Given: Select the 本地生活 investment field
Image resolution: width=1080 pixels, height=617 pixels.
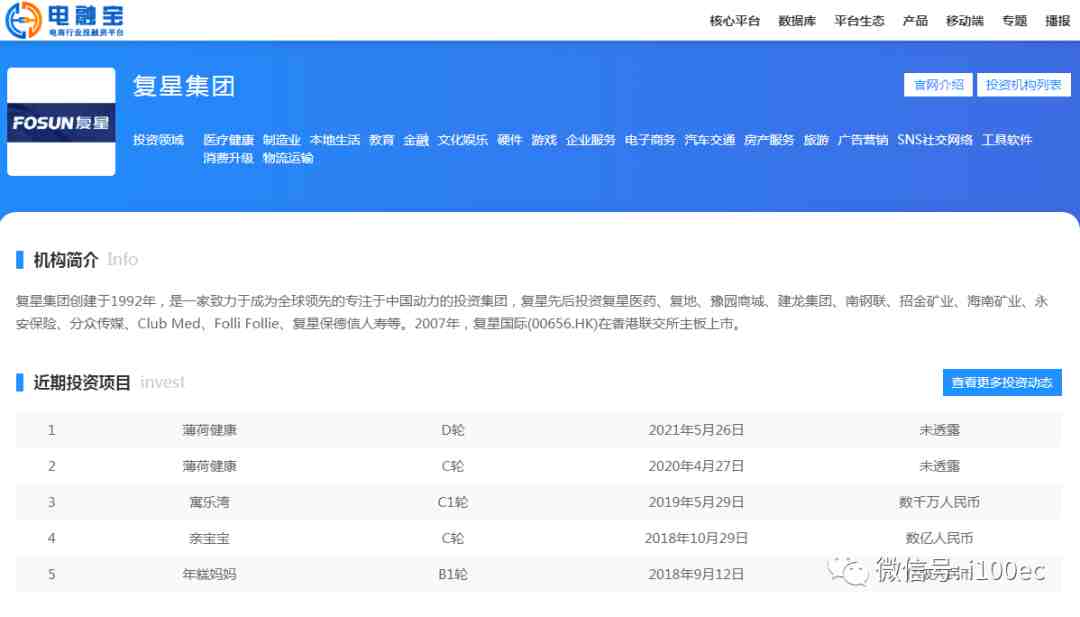Looking at the screenshot, I should [x=335, y=140].
